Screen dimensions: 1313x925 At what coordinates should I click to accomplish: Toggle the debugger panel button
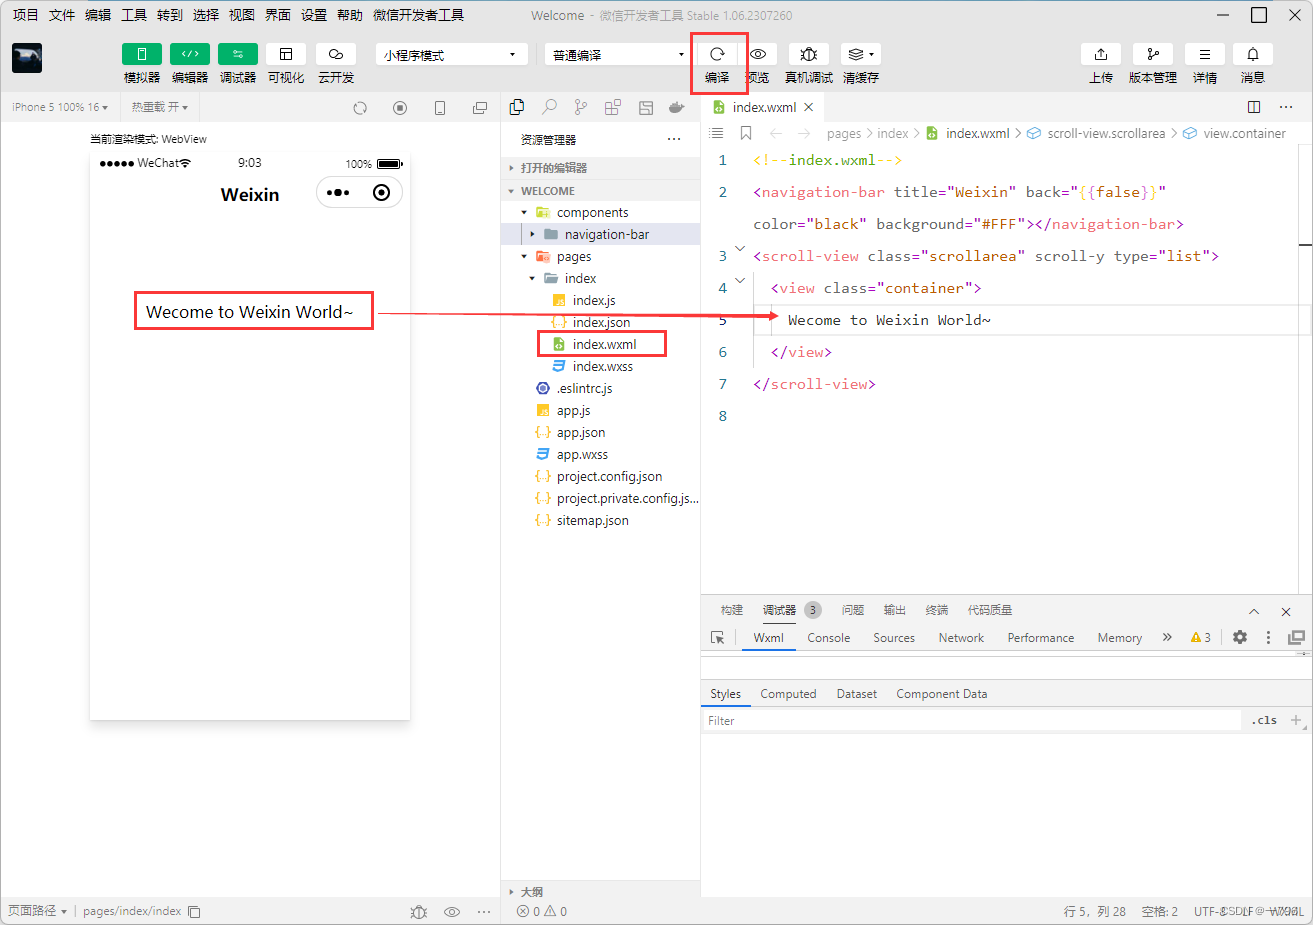coord(238,54)
